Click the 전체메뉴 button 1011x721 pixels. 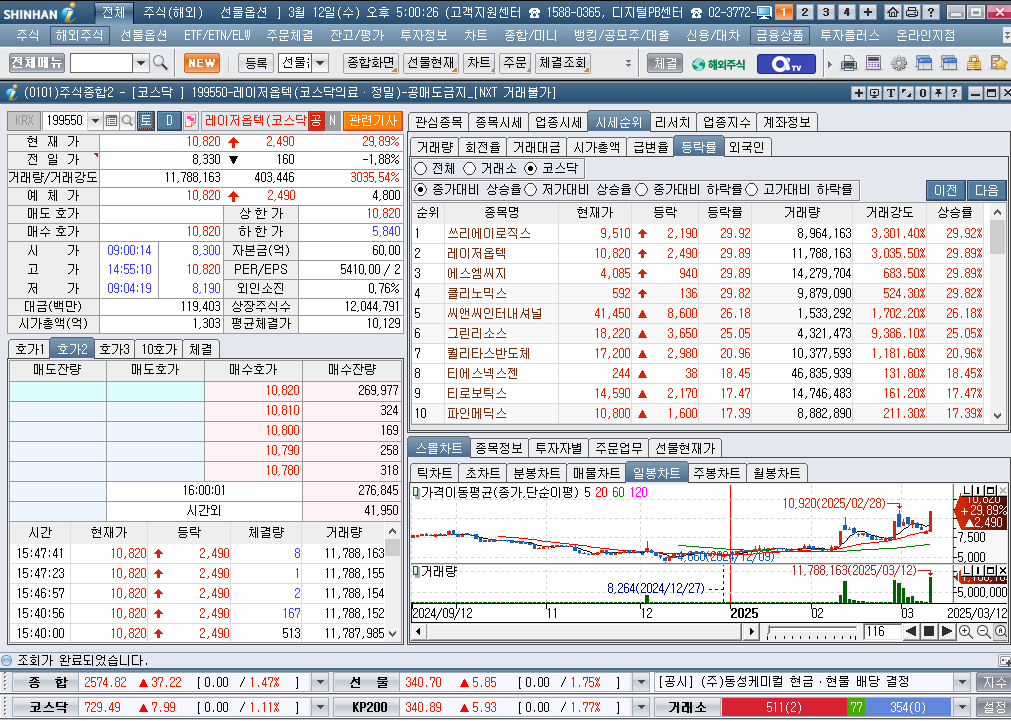pyautogui.click(x=37, y=63)
